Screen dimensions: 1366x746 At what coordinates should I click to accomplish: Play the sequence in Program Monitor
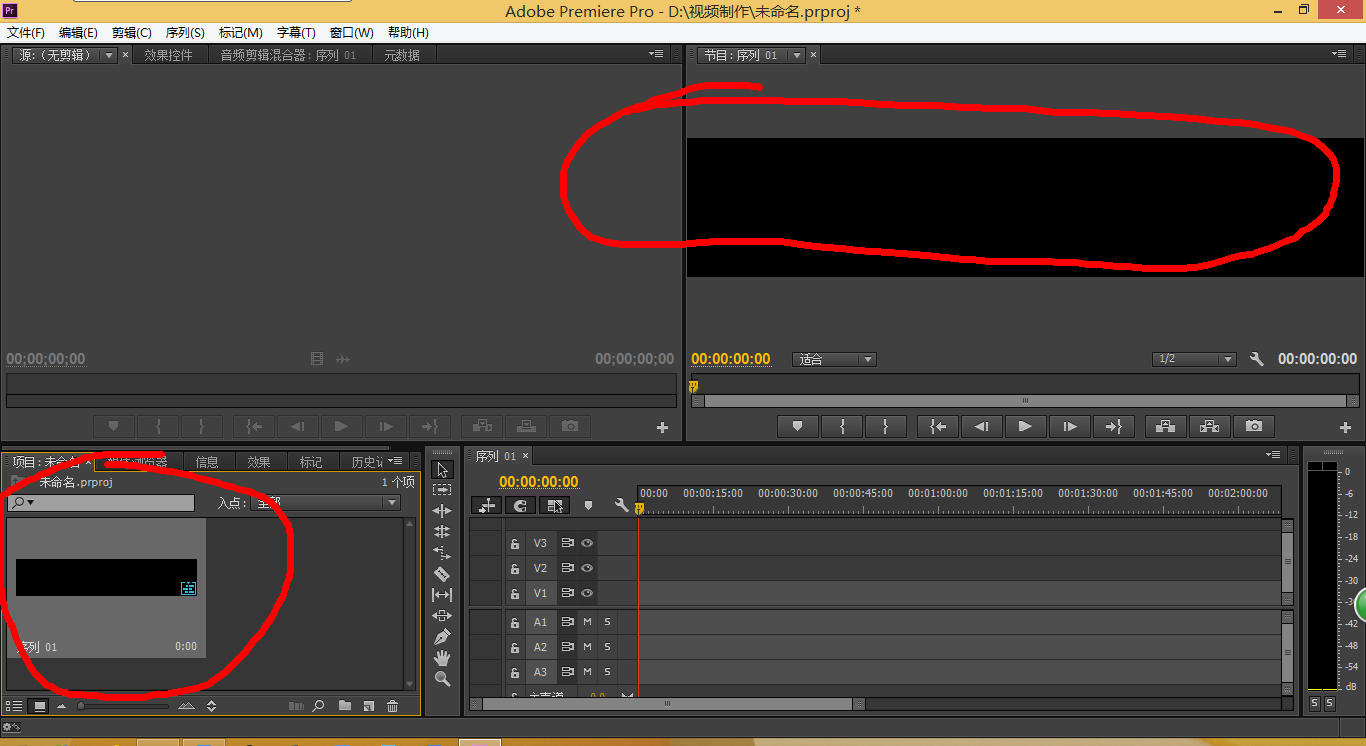tap(1025, 426)
